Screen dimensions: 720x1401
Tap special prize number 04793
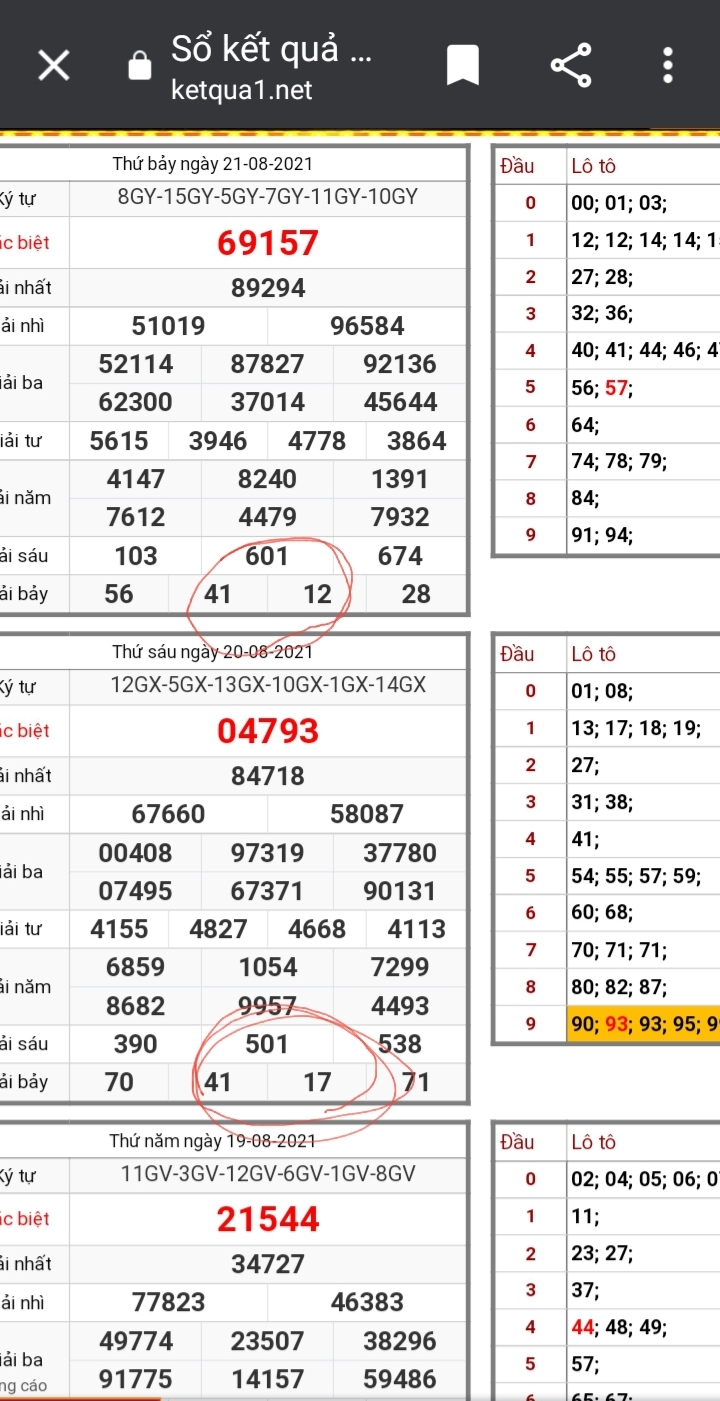point(268,730)
